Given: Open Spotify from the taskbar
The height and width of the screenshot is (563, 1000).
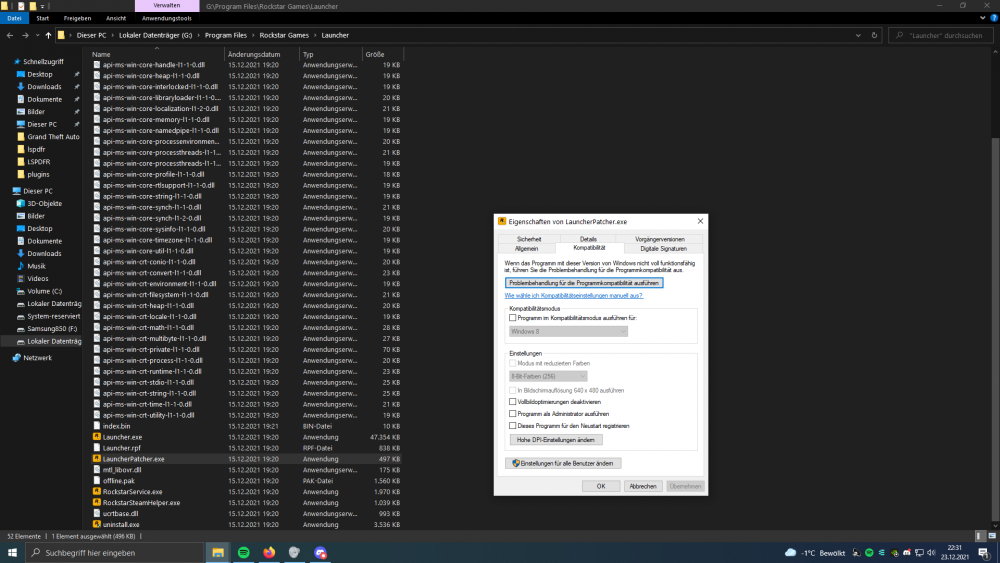Looking at the screenshot, I should pyautogui.click(x=244, y=553).
